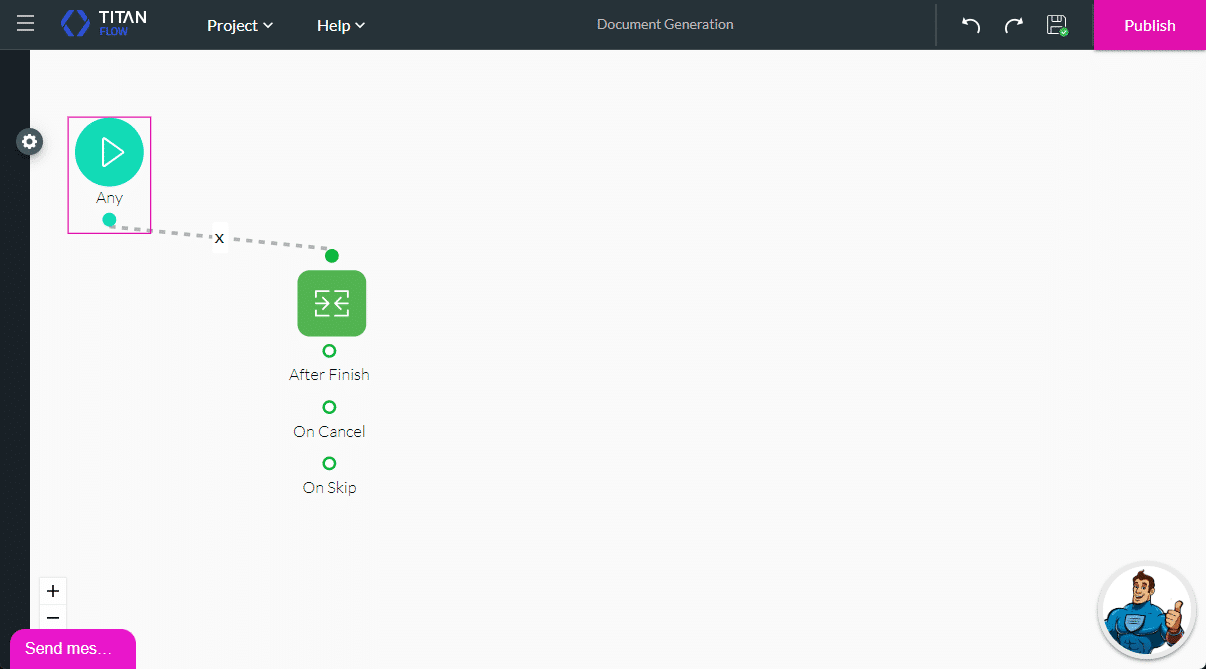
Task: Click the After Finish connection point
Action: point(329,351)
